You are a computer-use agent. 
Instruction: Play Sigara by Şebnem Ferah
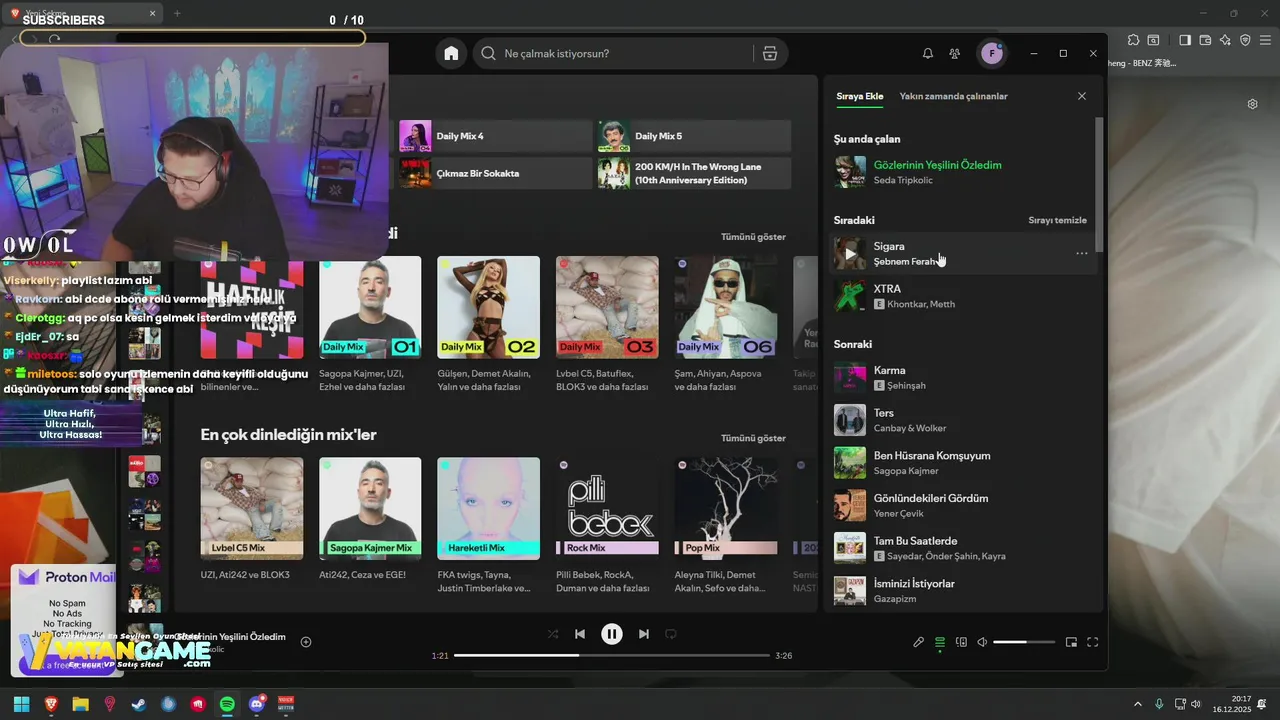pos(850,254)
